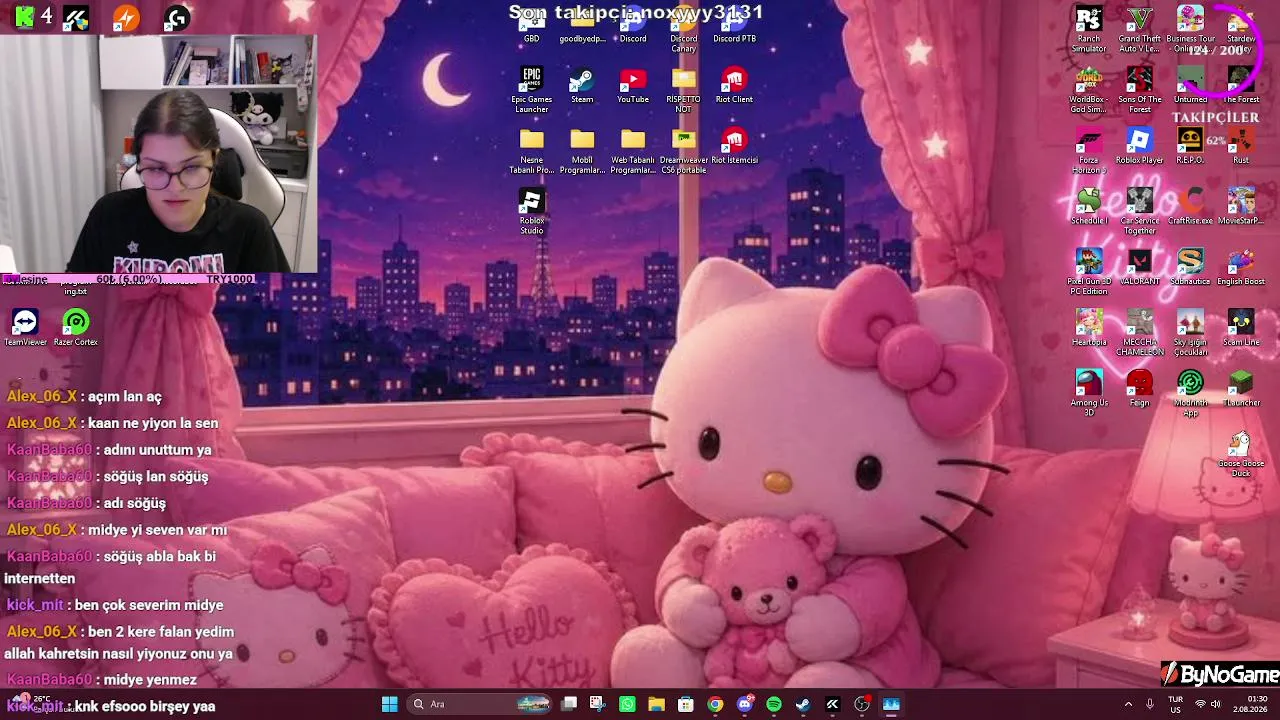The image size is (1280, 720).
Task: Open the RISPETTO NOT folder
Action: (684, 90)
